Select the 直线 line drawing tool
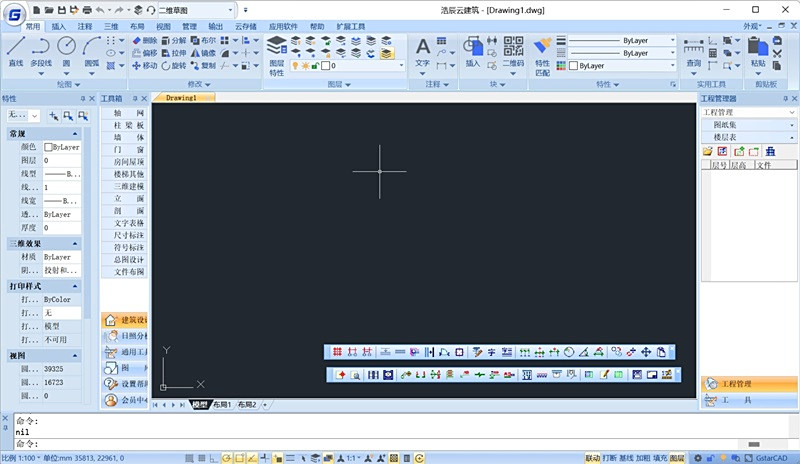This screenshot has height=464, width=800. coord(16,52)
